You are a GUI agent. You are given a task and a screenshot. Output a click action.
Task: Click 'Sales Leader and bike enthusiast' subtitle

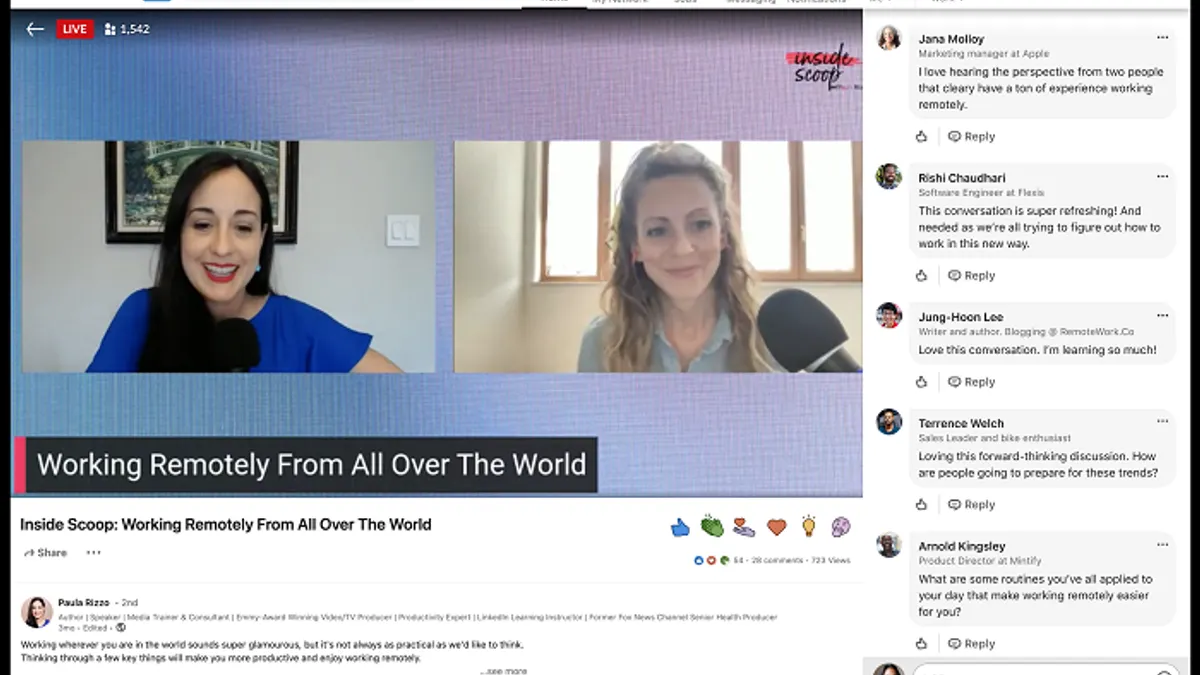[x=995, y=438]
